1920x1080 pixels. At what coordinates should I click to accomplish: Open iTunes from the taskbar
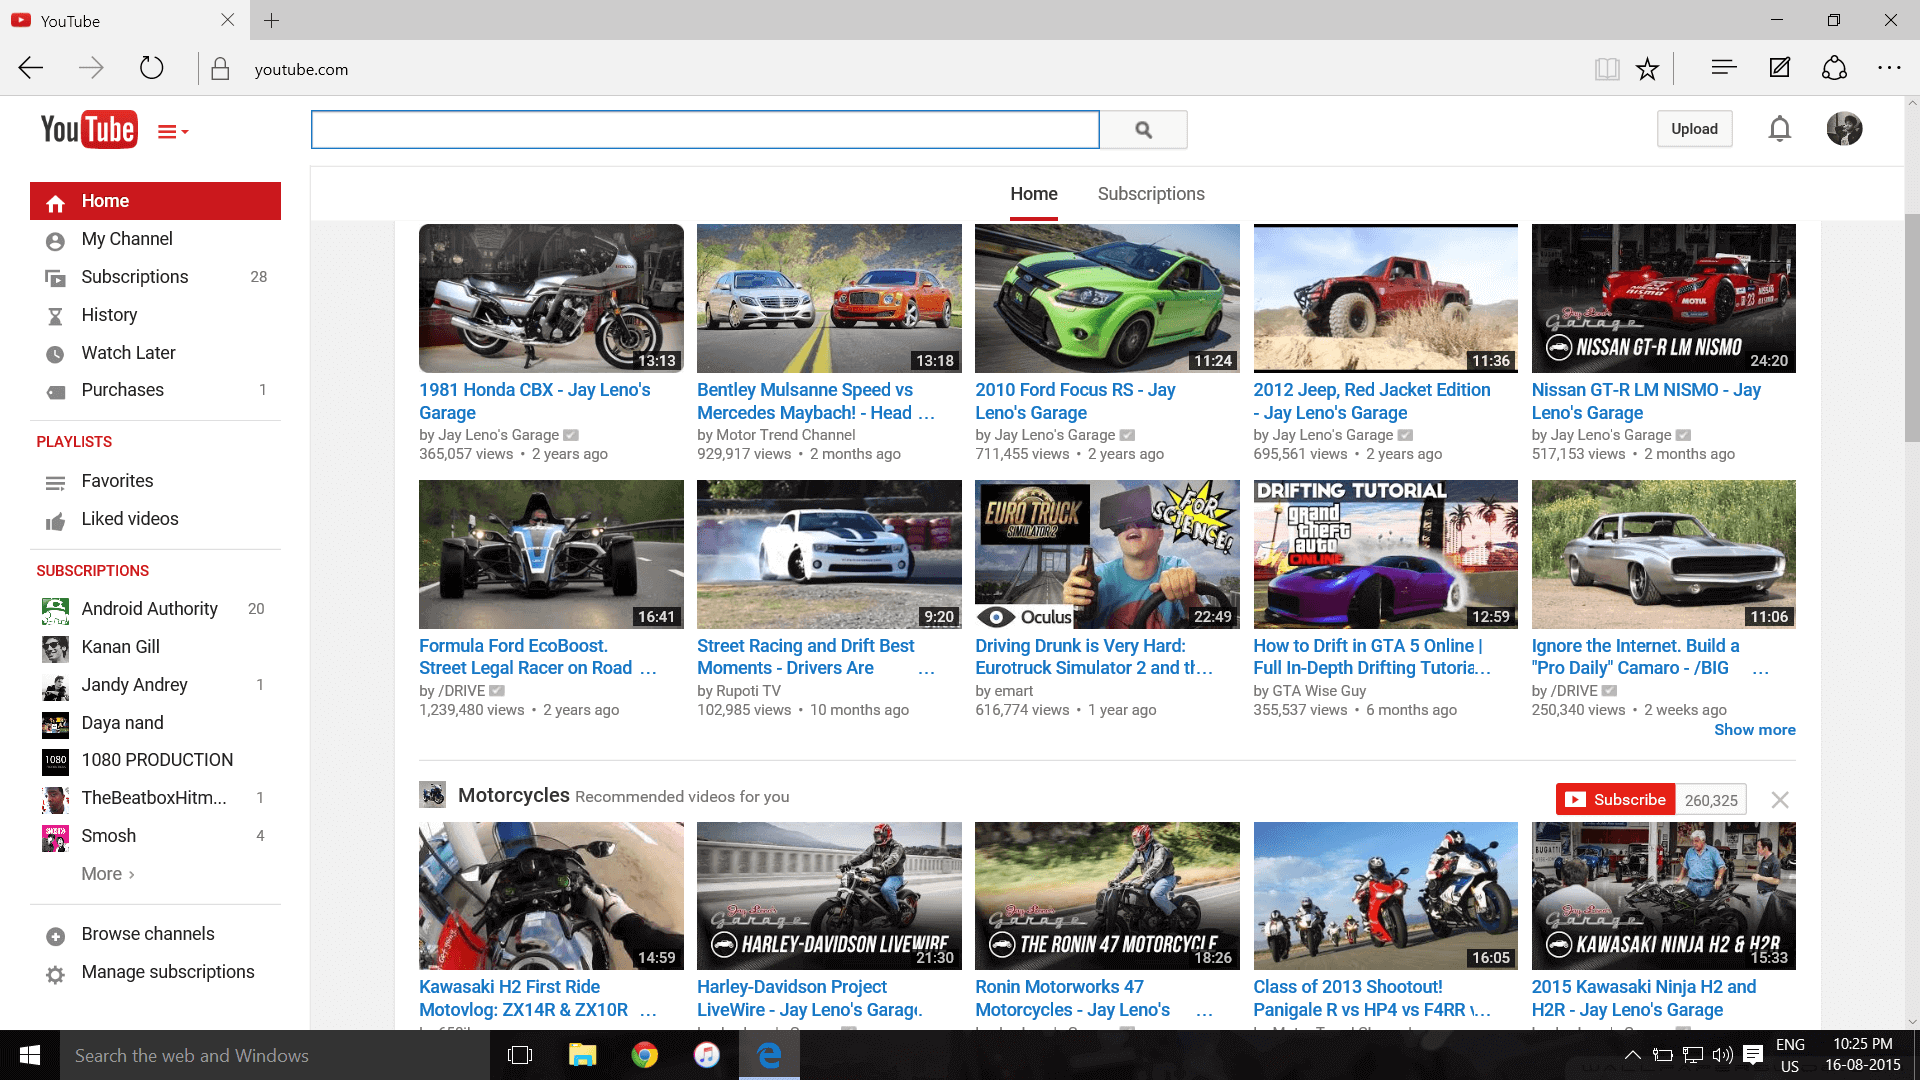(x=706, y=1055)
